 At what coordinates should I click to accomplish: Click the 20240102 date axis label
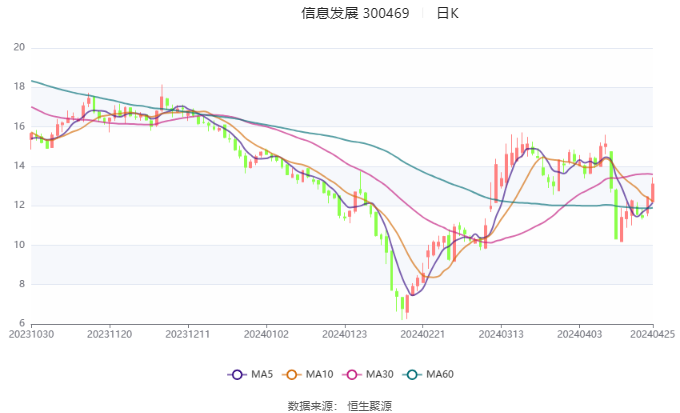click(x=266, y=334)
